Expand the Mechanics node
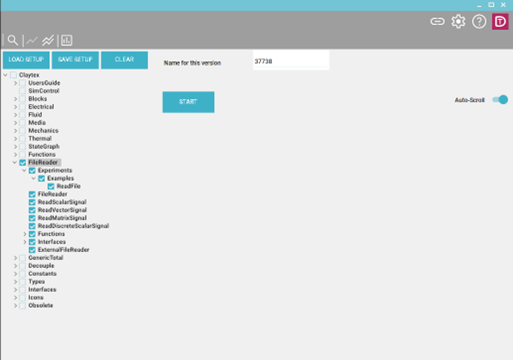 coord(15,131)
